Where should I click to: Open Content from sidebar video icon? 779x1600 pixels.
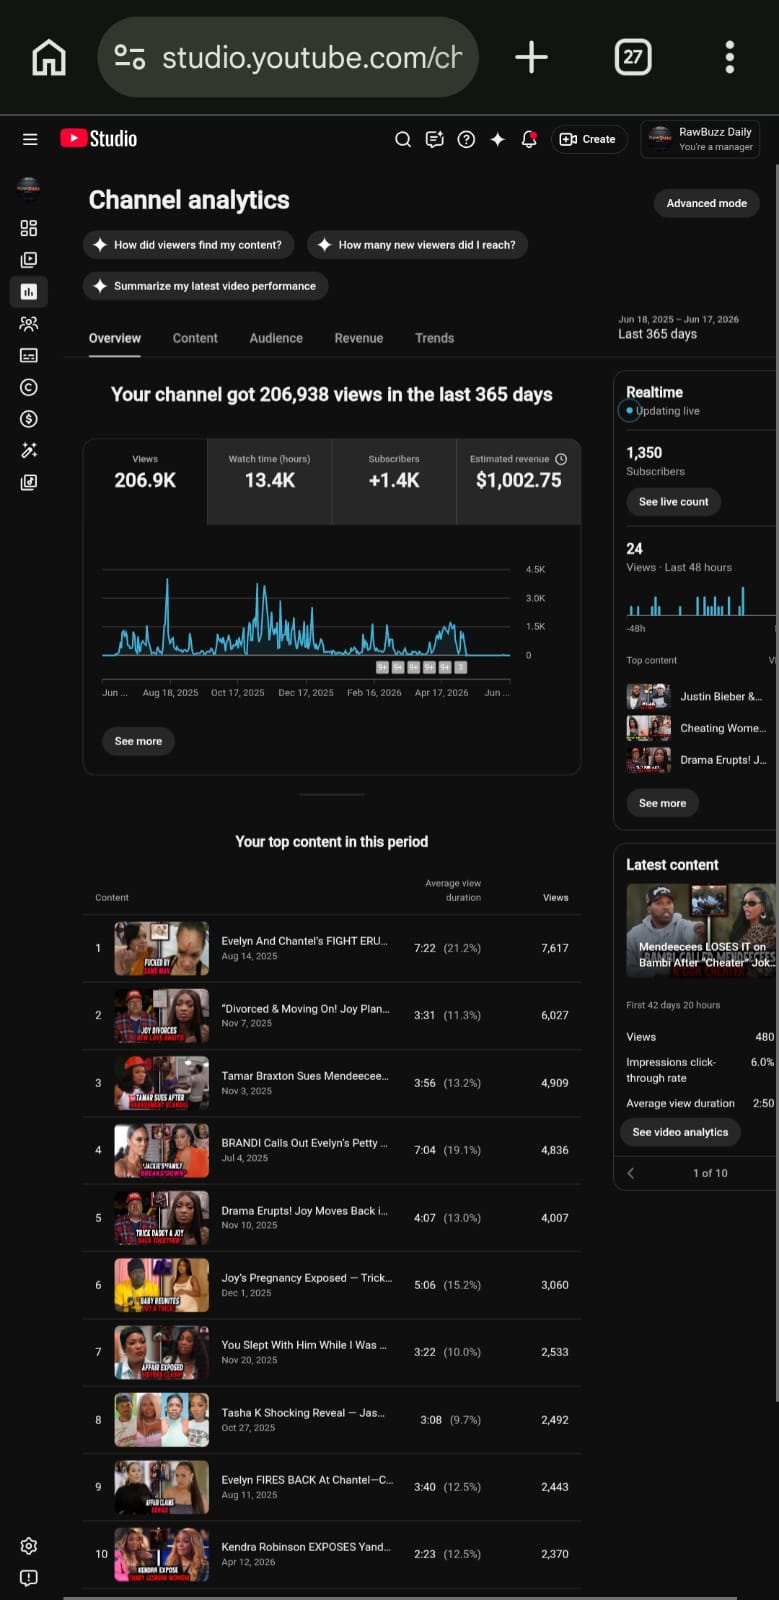pyautogui.click(x=29, y=260)
